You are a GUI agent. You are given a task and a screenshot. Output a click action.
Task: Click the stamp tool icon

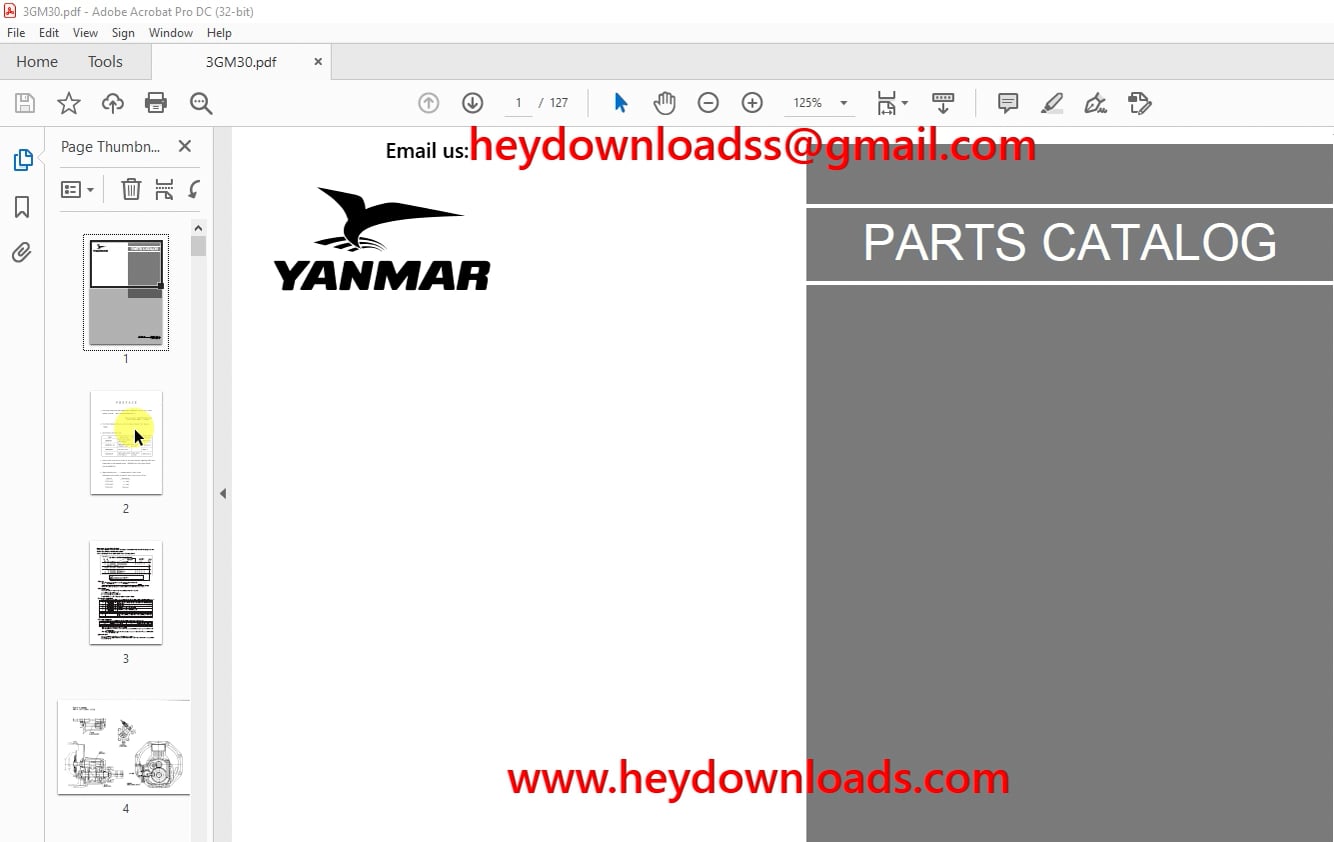click(x=1139, y=103)
